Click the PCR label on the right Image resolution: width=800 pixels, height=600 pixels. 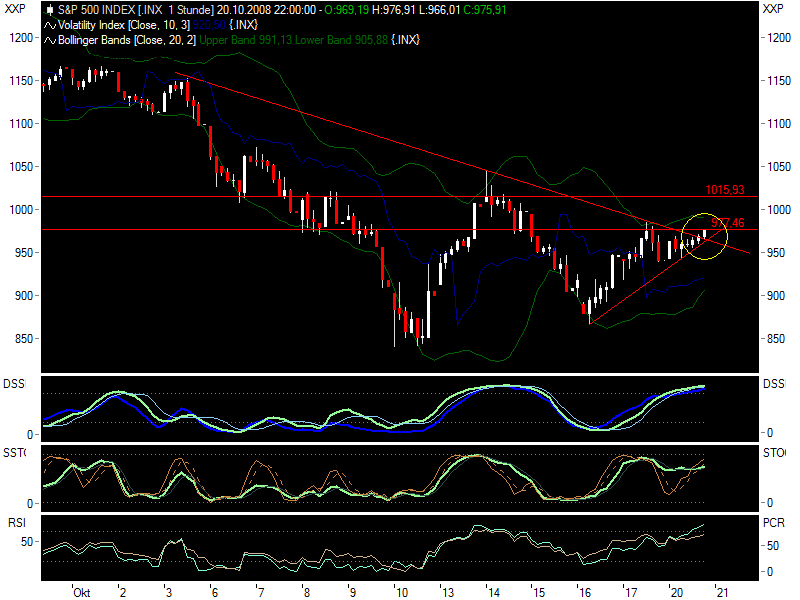coord(773,522)
